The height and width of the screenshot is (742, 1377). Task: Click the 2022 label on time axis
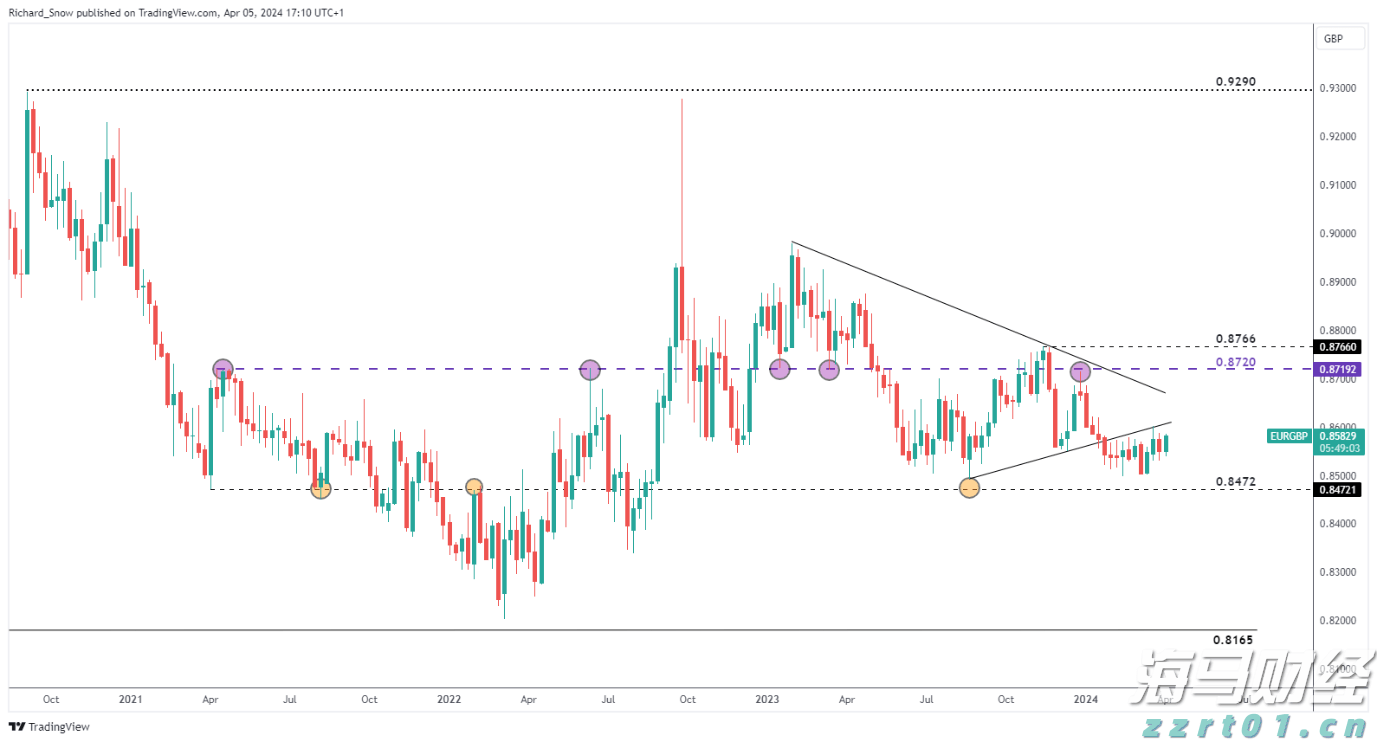click(450, 700)
